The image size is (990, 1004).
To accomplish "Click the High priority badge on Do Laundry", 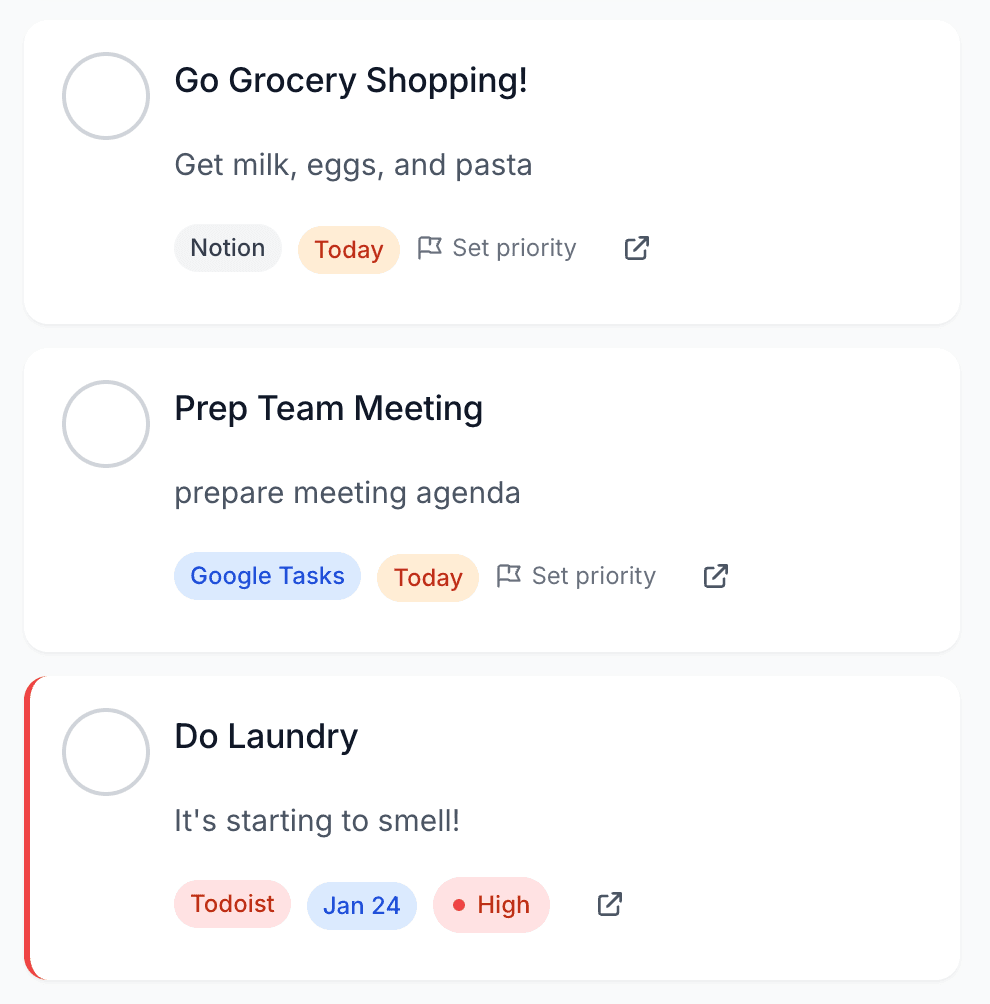I will click(491, 904).
